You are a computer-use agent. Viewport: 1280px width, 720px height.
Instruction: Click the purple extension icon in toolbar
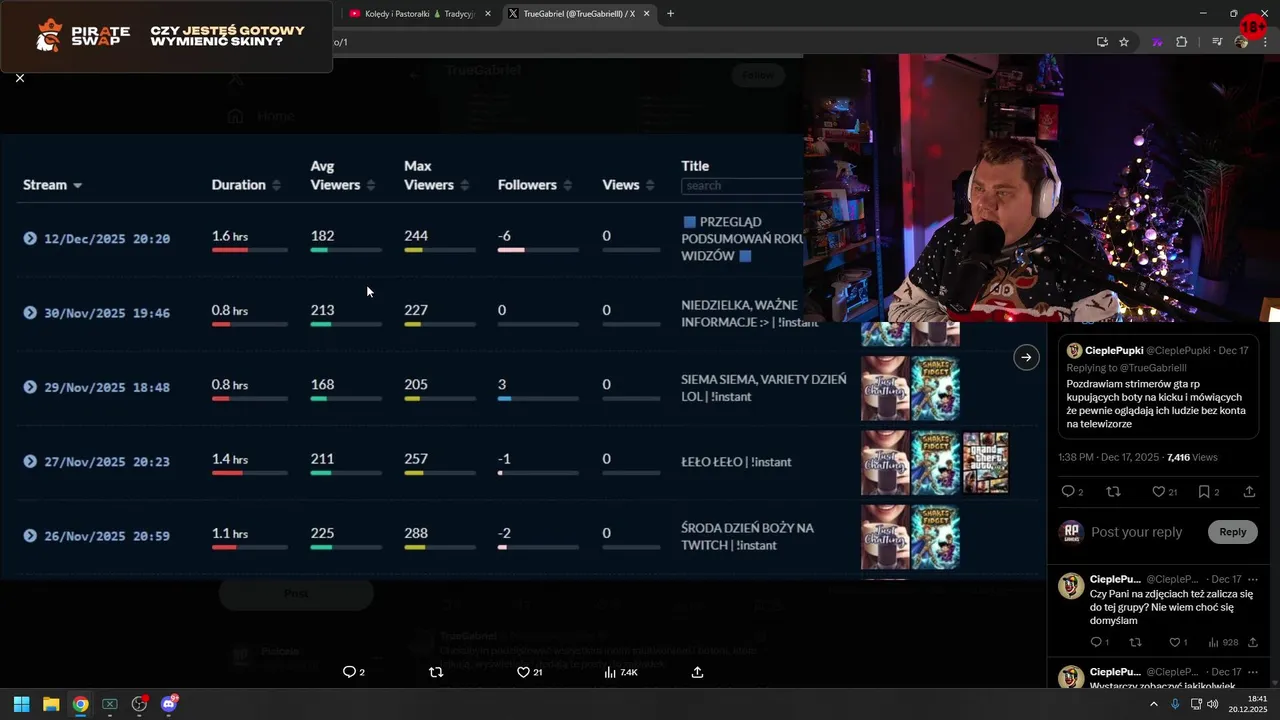tap(1157, 42)
